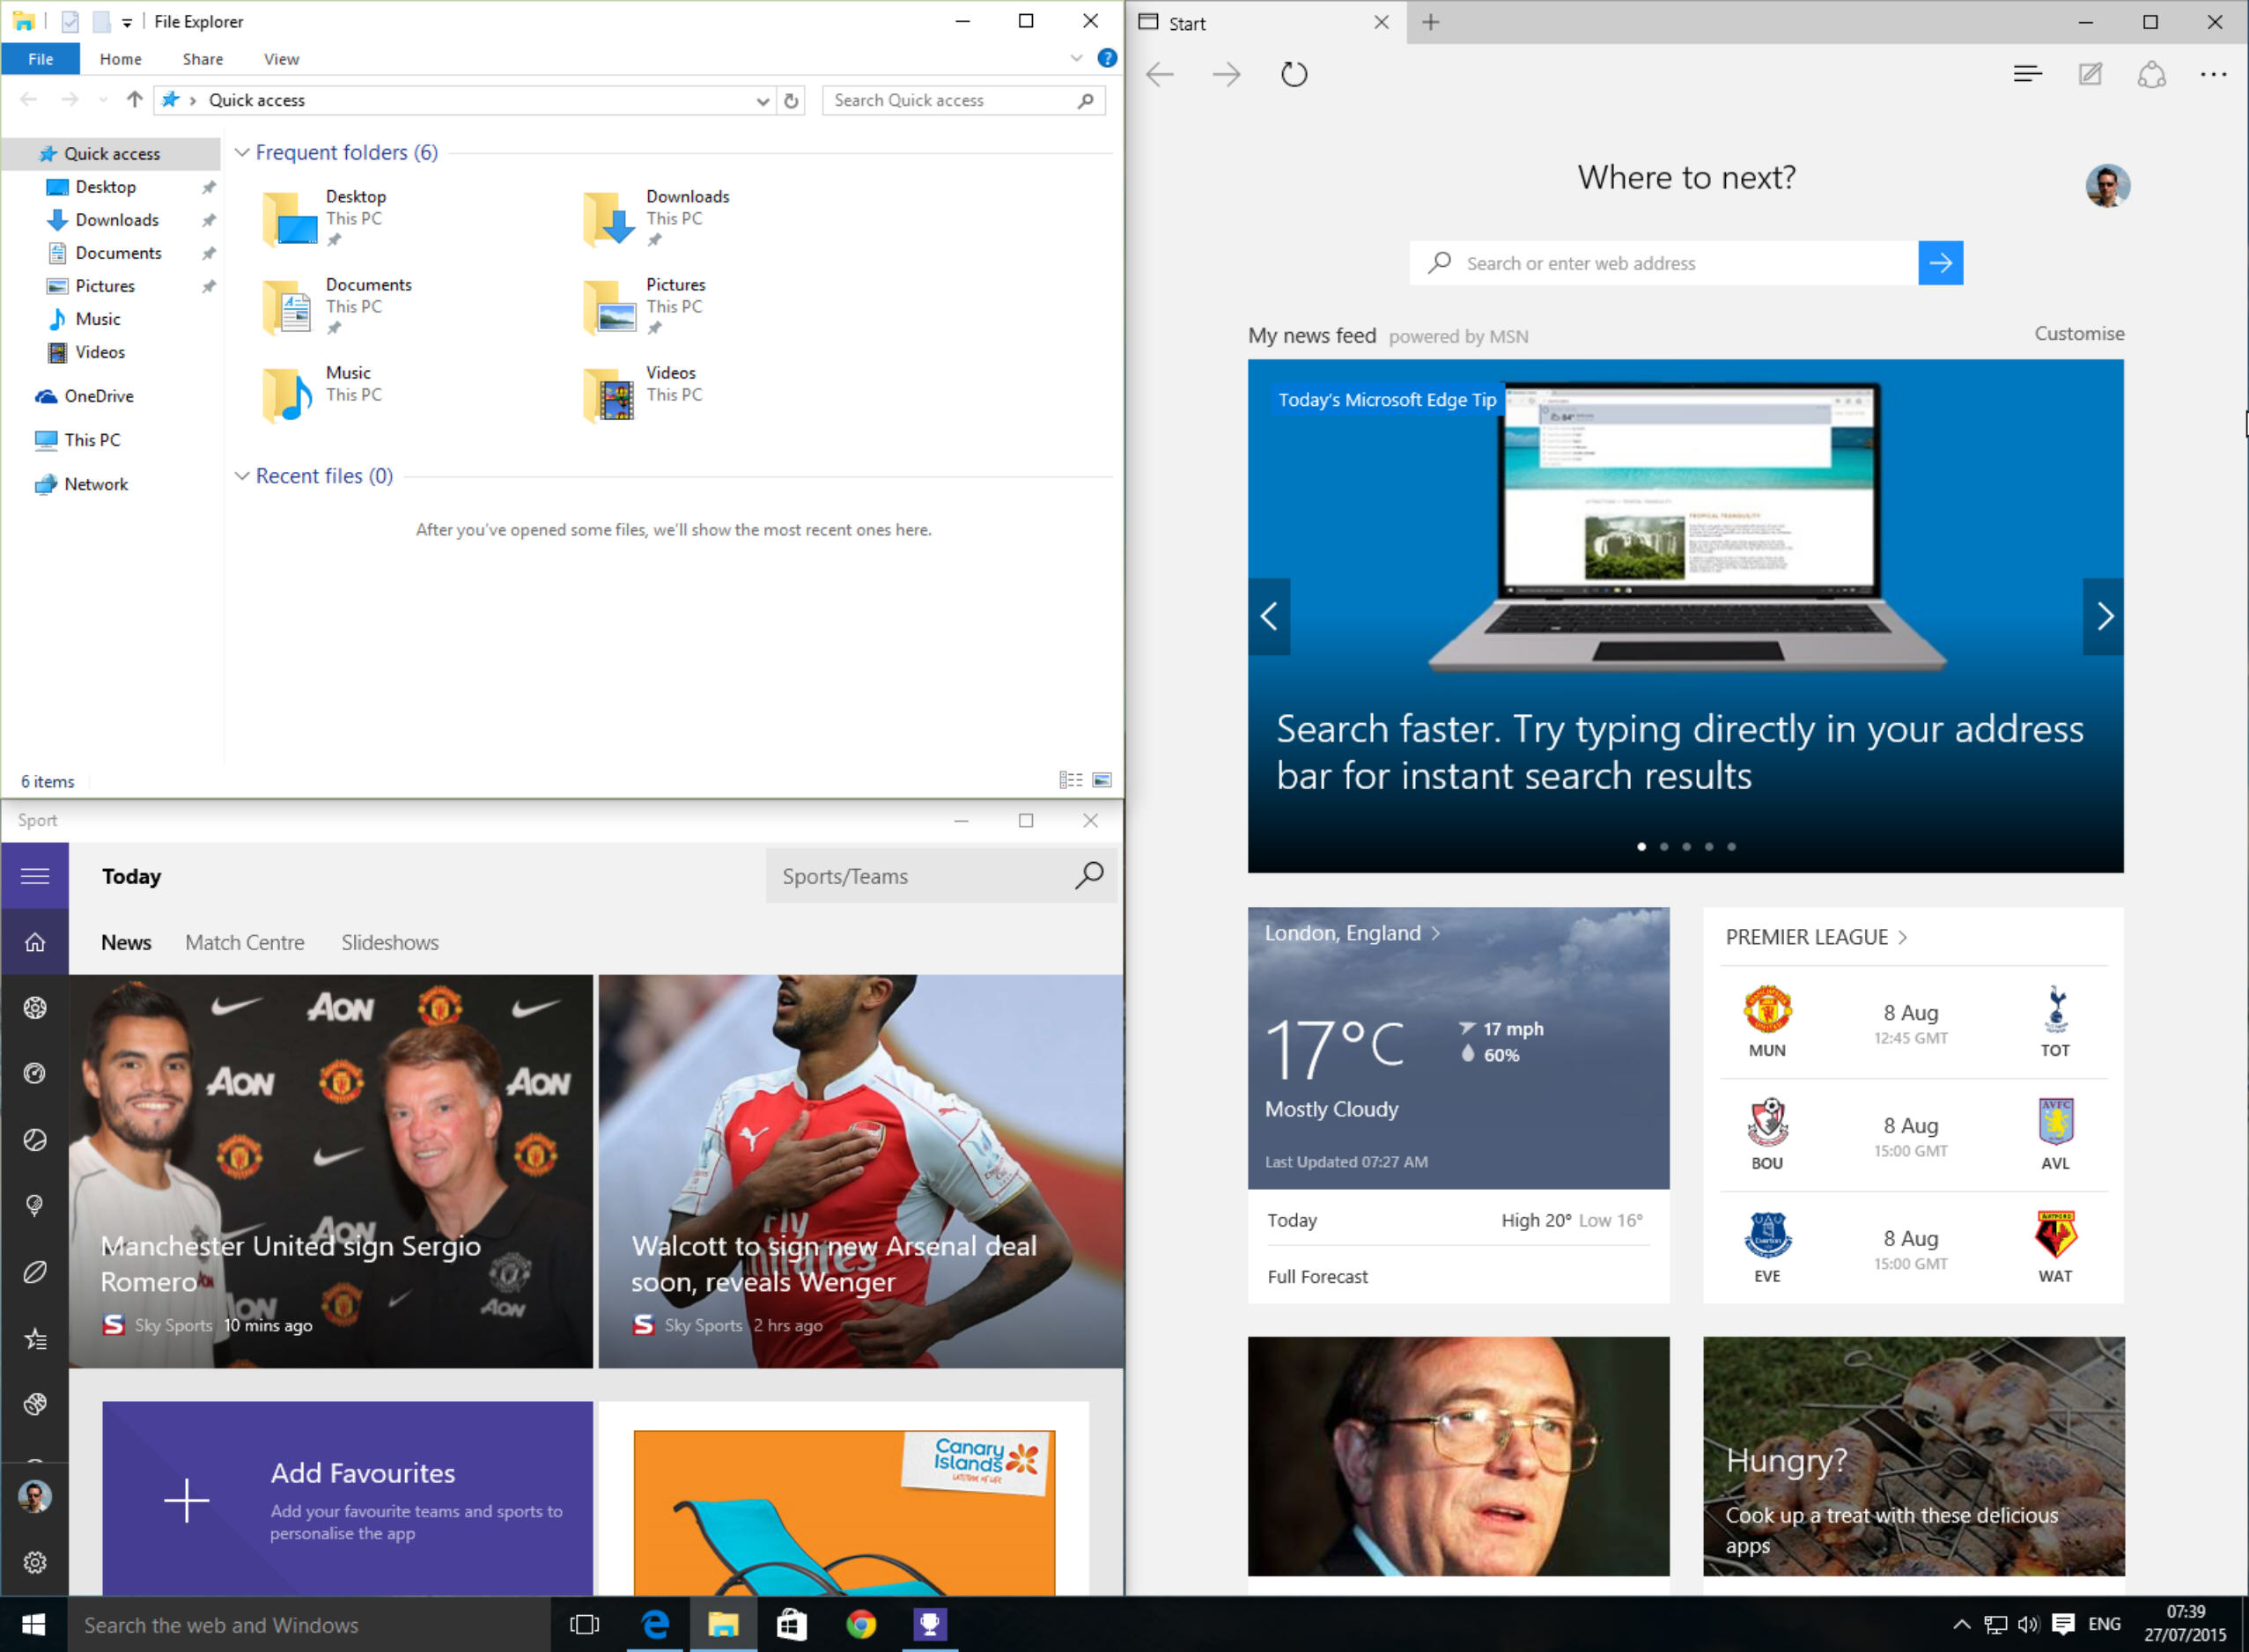Click the forward arrow navigation in Edge browser
Image resolution: width=2249 pixels, height=1652 pixels.
(1226, 71)
